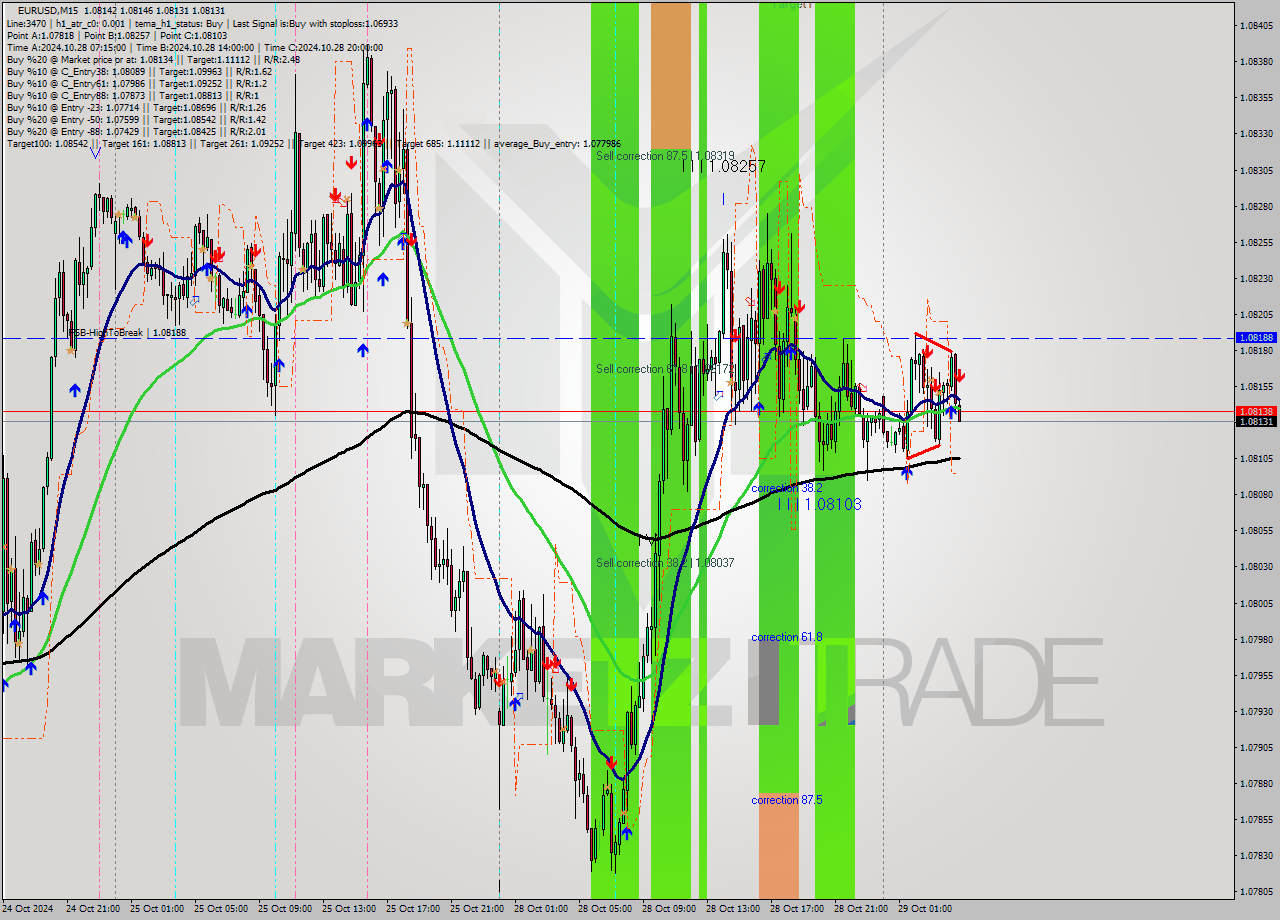Select the 'Buy %20 @ Entry -88' line
Image resolution: width=1280 pixels, height=920 pixels.
136,132
